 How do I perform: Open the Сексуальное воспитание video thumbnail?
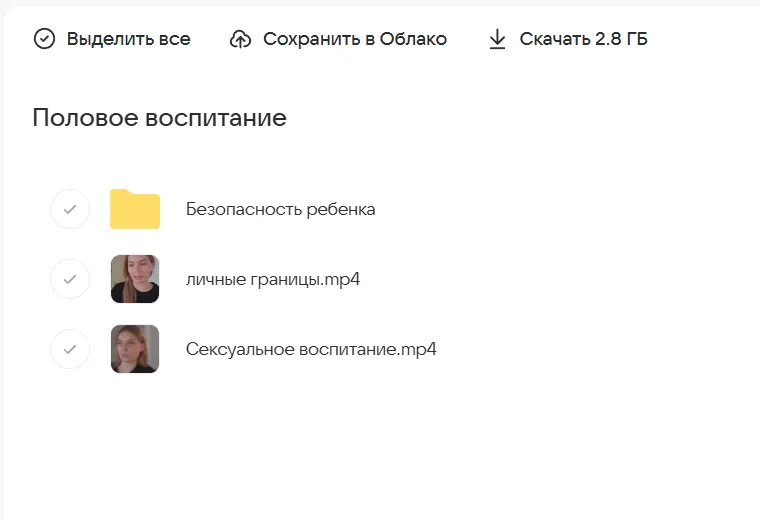[x=135, y=349]
